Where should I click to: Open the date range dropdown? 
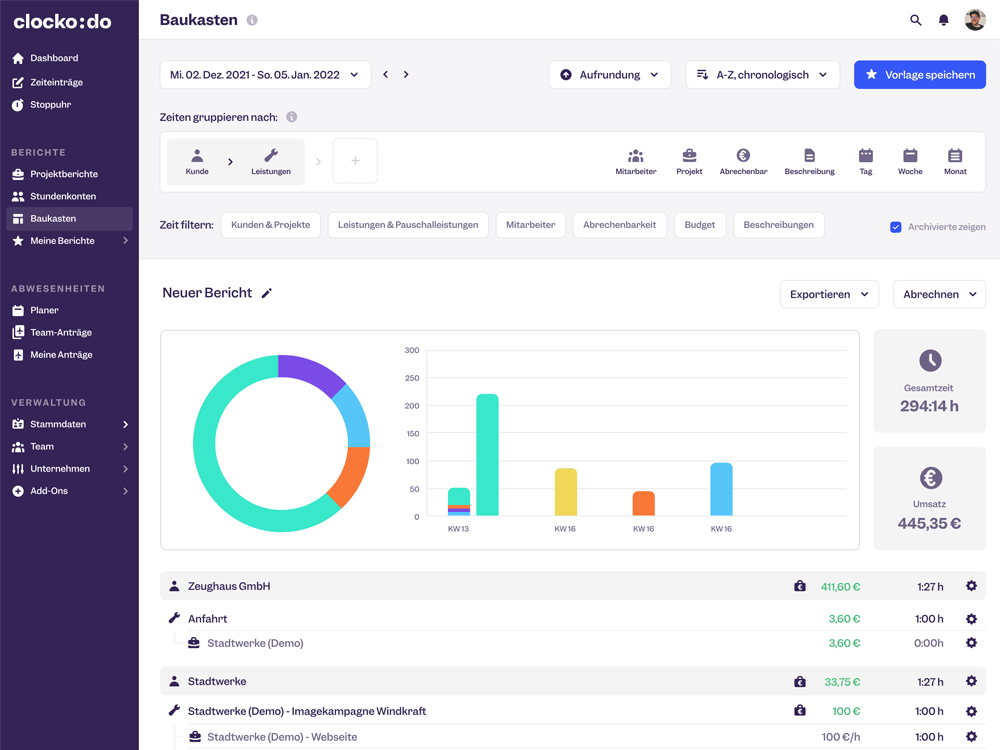tap(265, 75)
